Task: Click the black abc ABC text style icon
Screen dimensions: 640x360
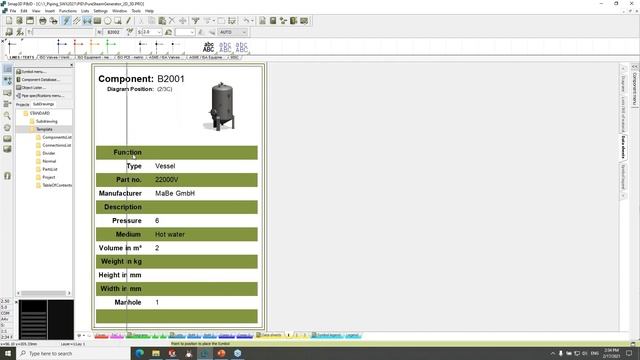Action: coord(208,47)
